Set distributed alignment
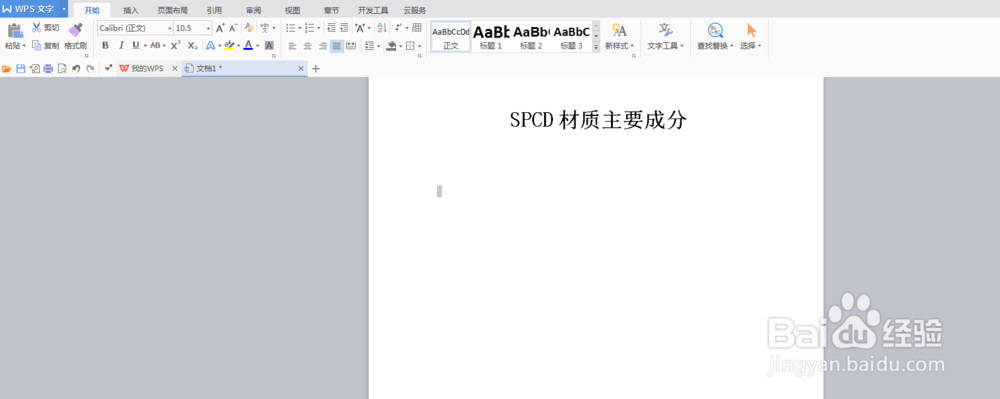The image size is (1000, 399). (351, 46)
